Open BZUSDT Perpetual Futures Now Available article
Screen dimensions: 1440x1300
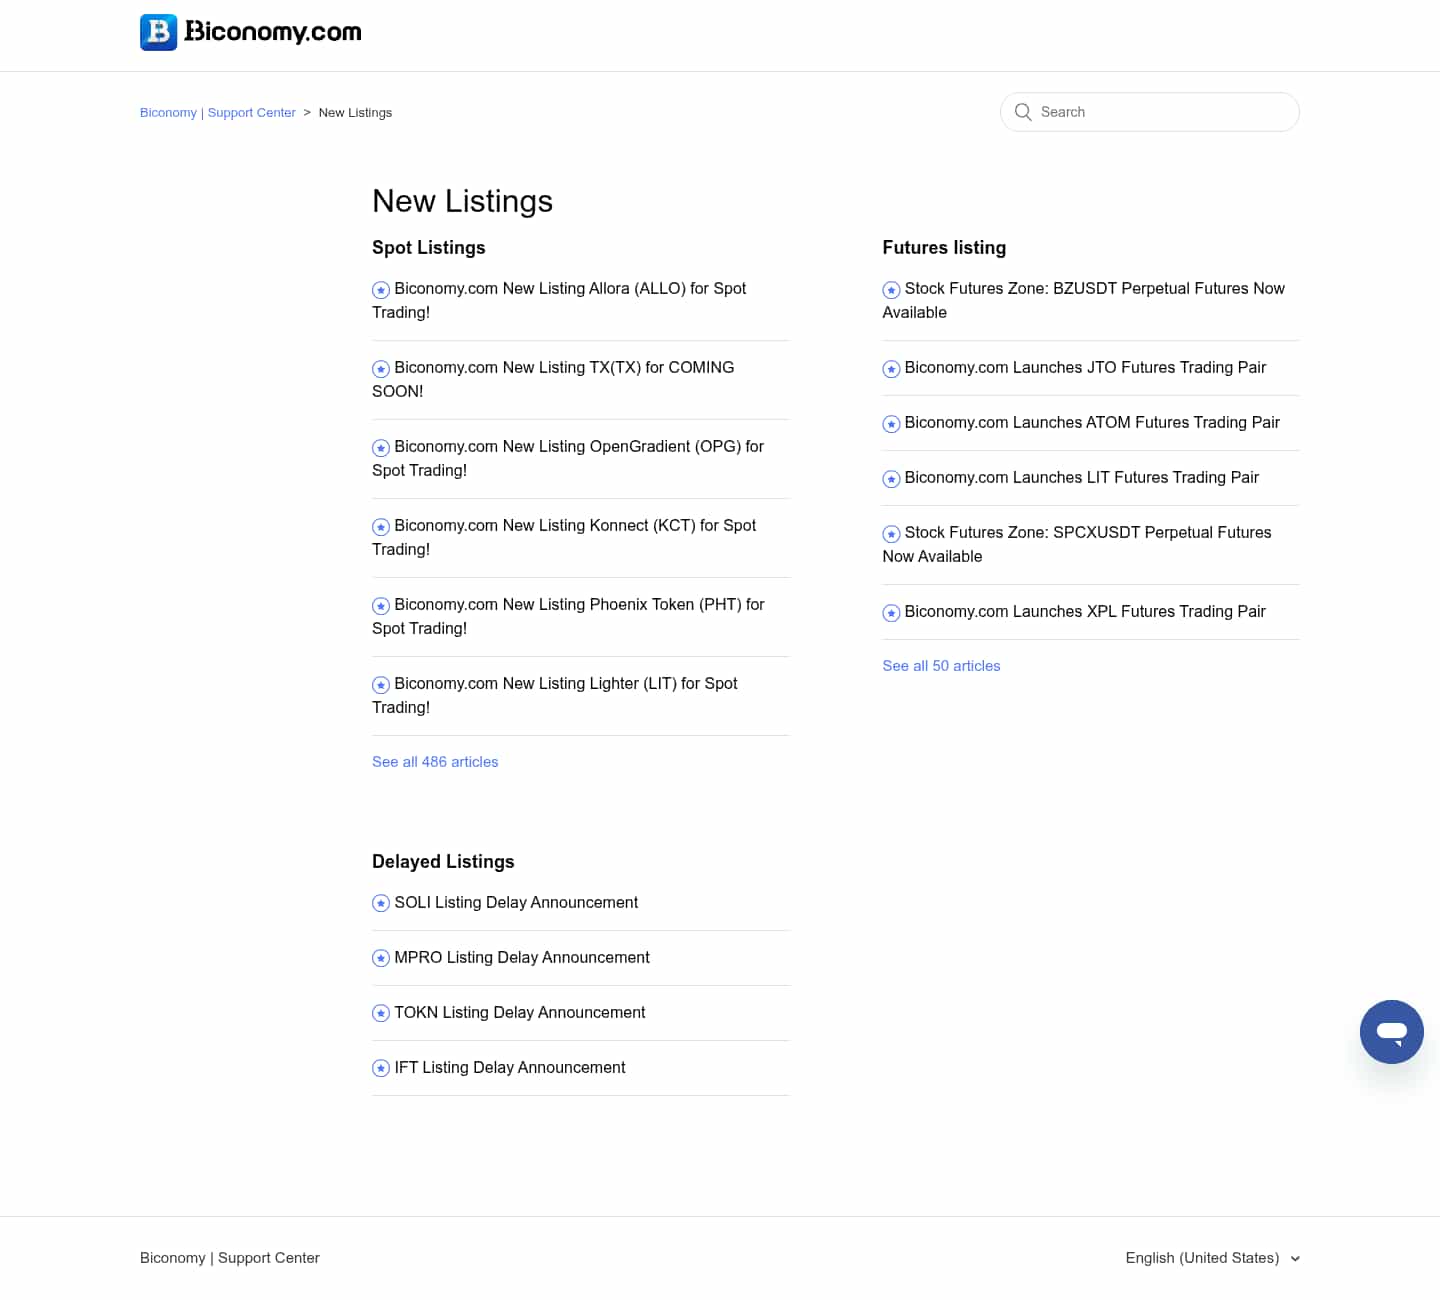pyautogui.click(x=1084, y=300)
